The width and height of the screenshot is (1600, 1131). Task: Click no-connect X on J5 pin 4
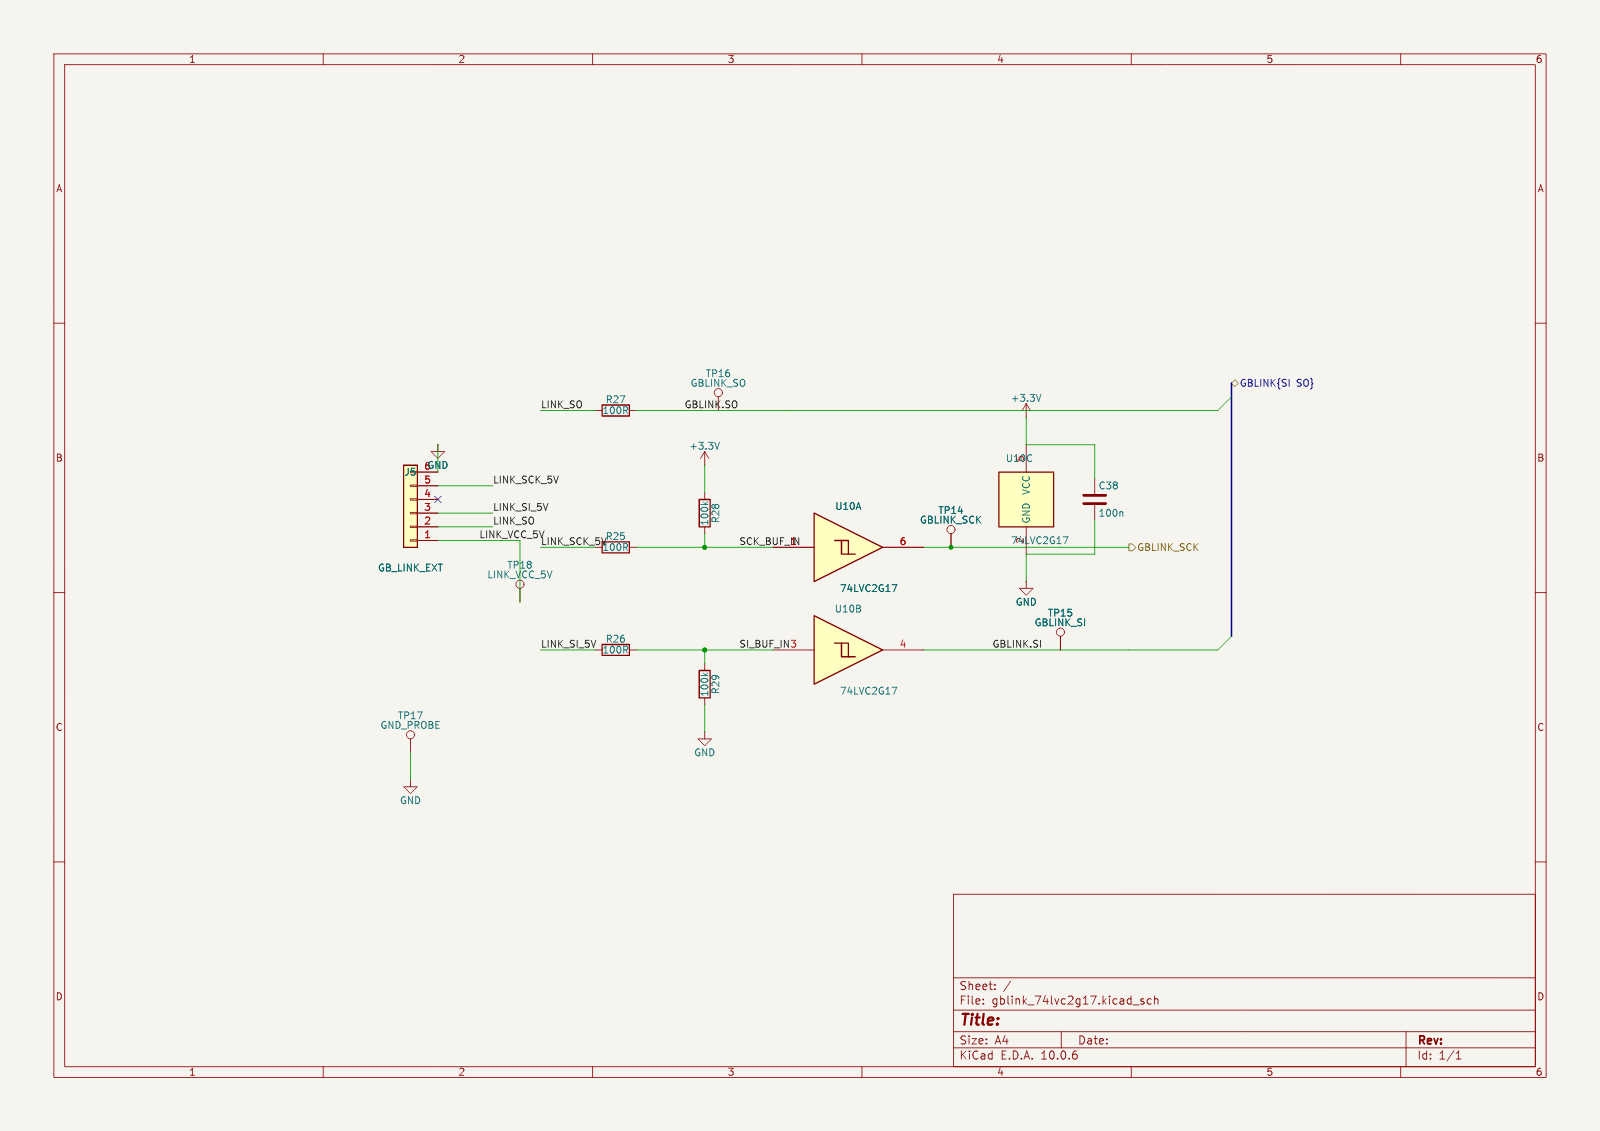(x=437, y=499)
